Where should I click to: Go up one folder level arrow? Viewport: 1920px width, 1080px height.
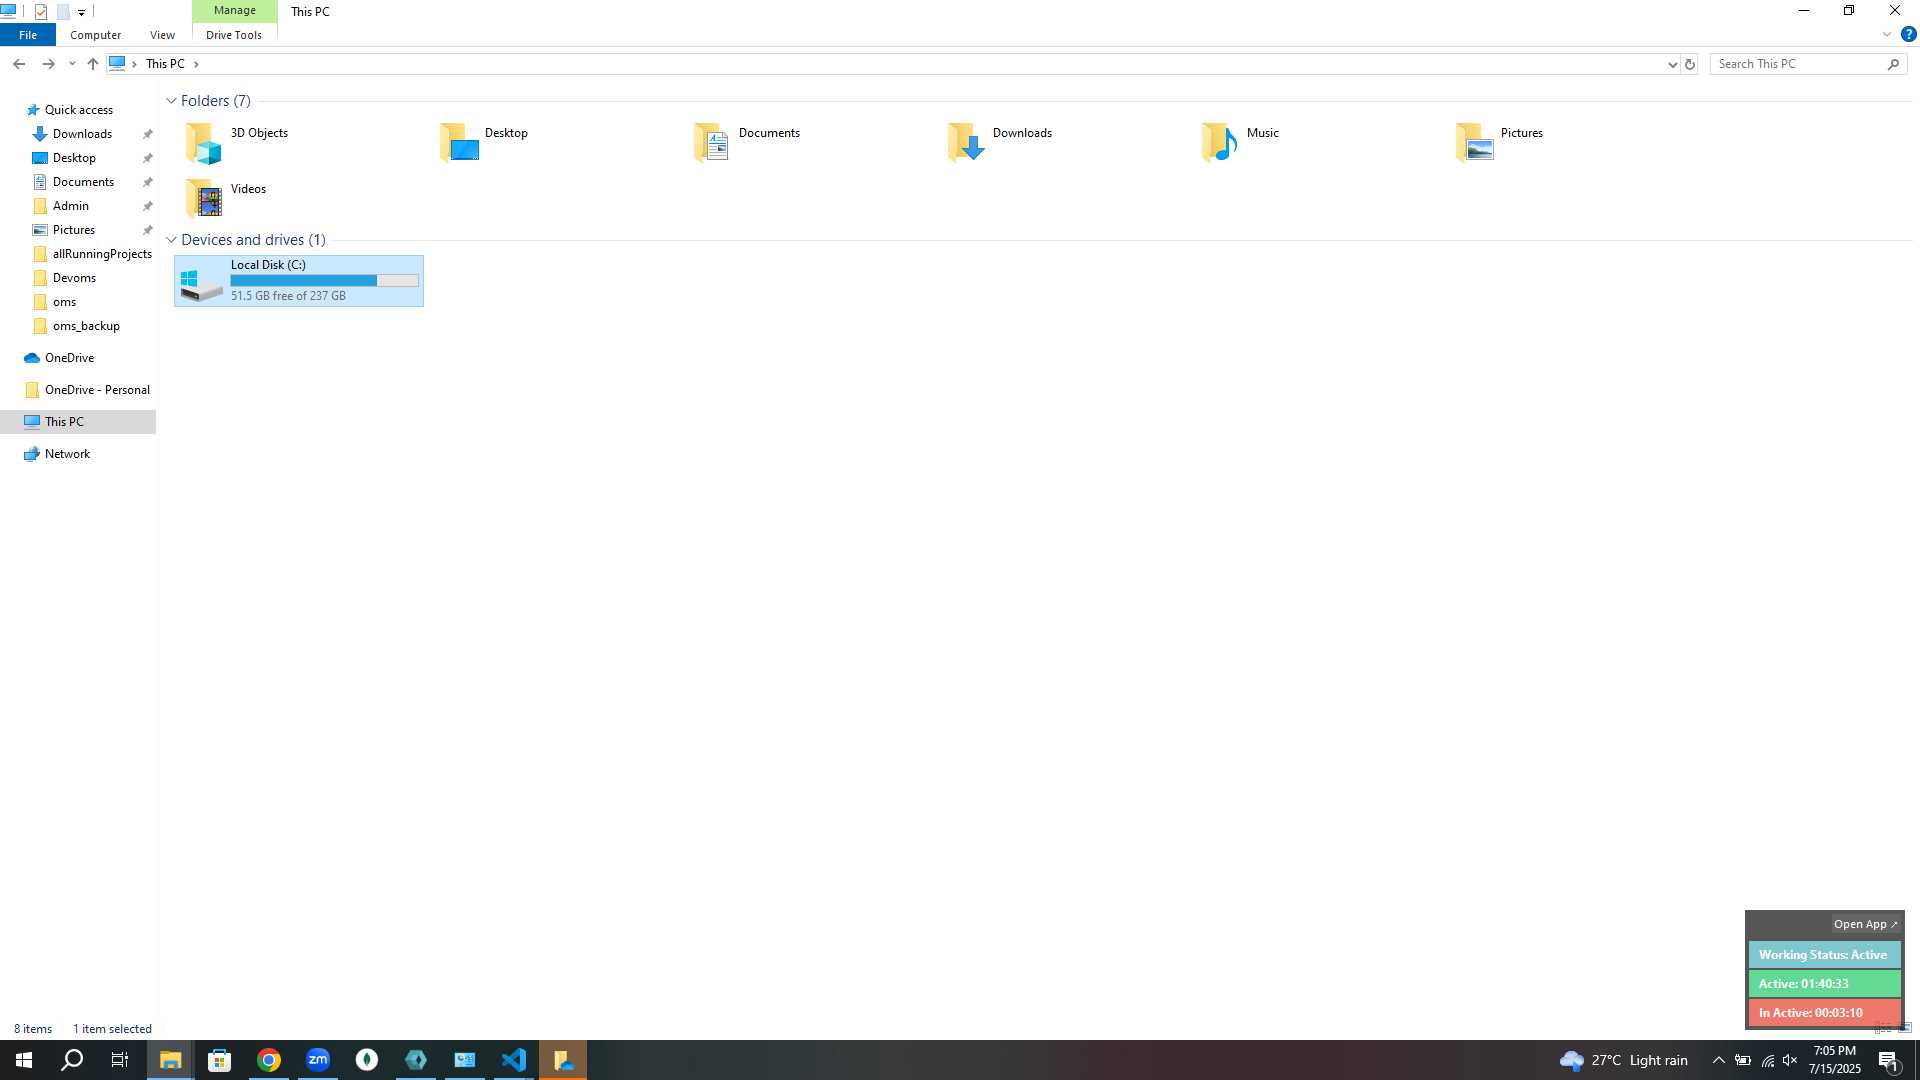93,64
